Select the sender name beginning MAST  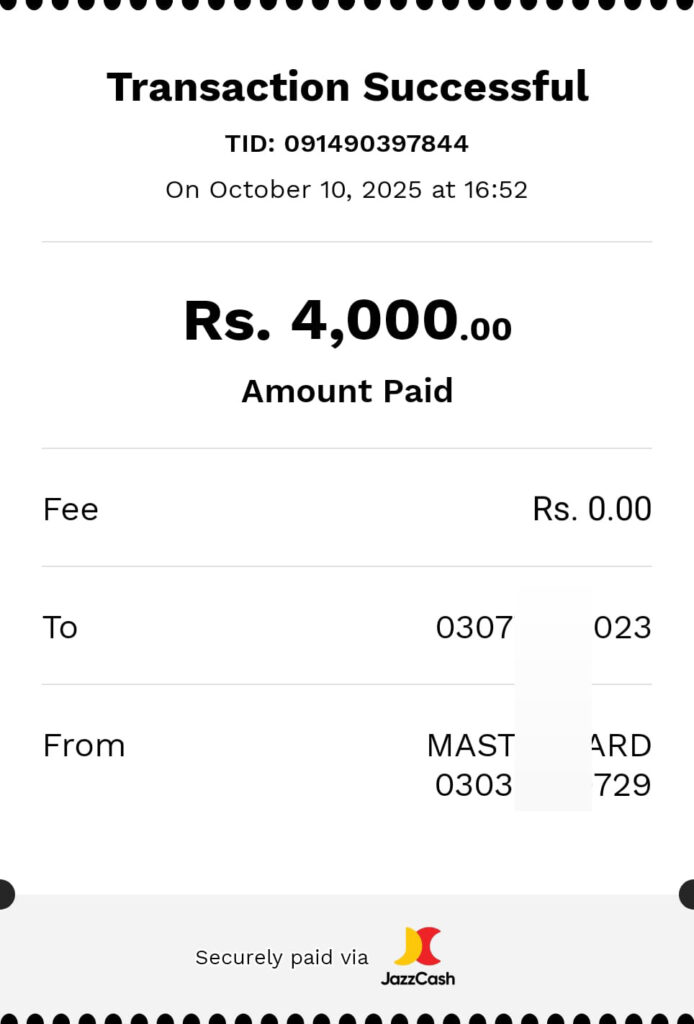(x=470, y=746)
